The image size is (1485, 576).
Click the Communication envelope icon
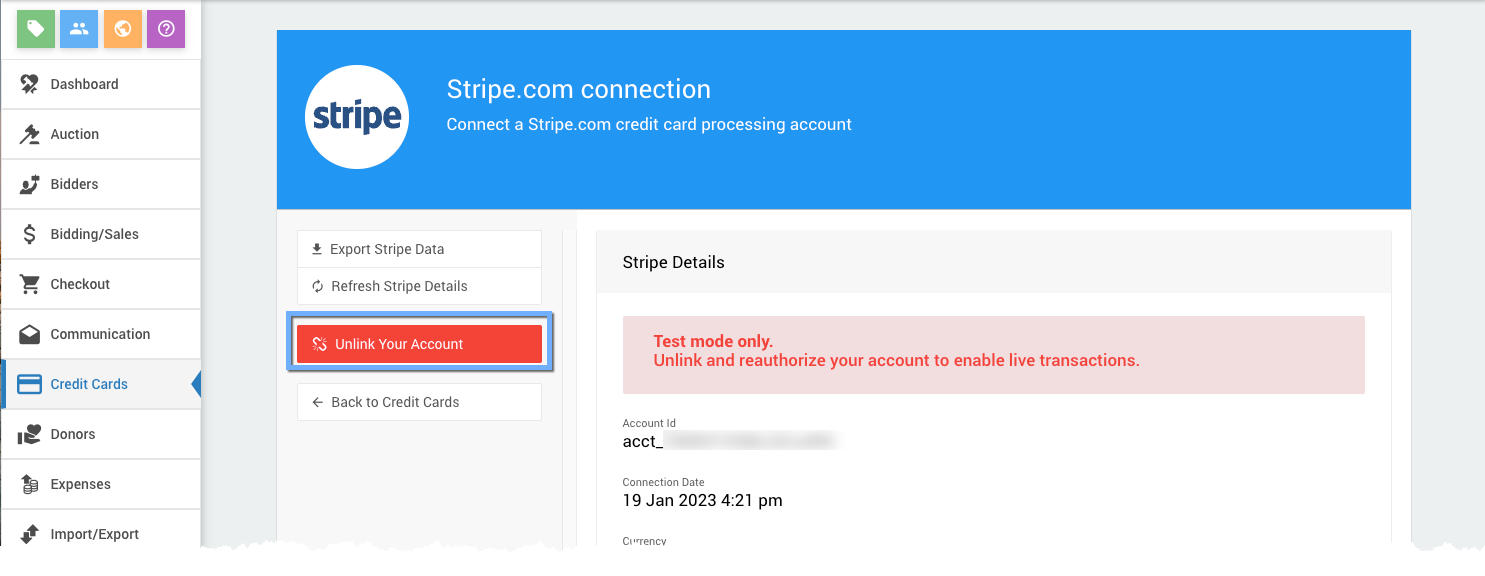30,334
